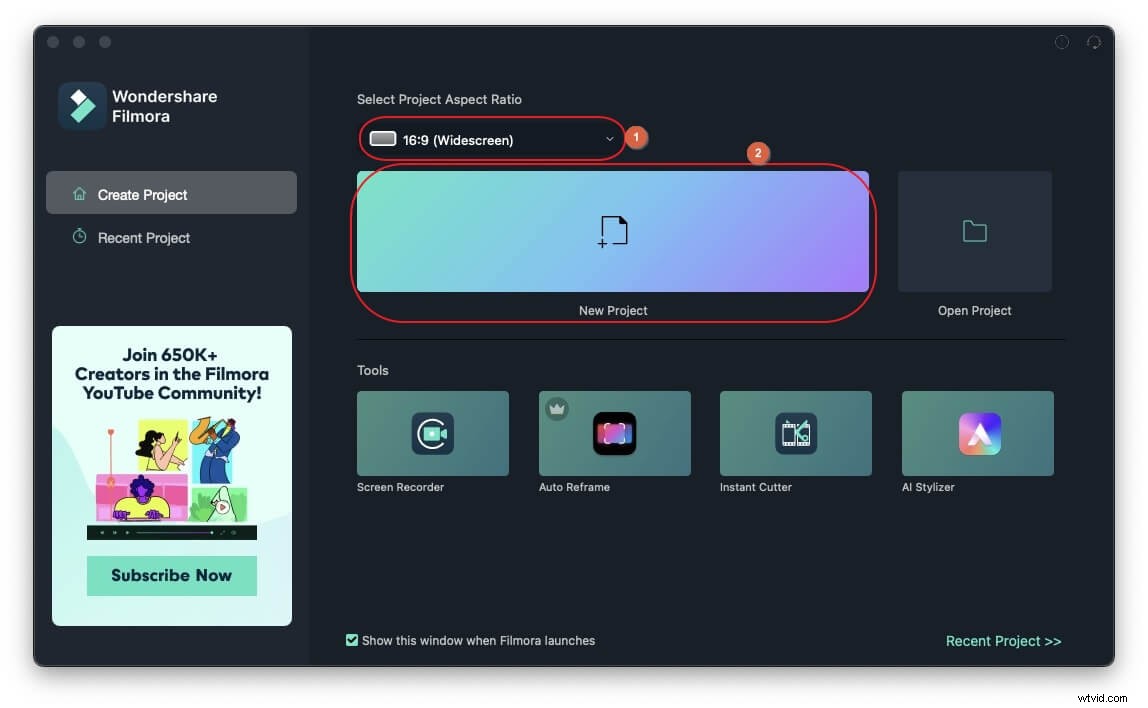This screenshot has width=1148, height=708.
Task: Launch the Instant Cutter tool
Action: click(x=795, y=433)
